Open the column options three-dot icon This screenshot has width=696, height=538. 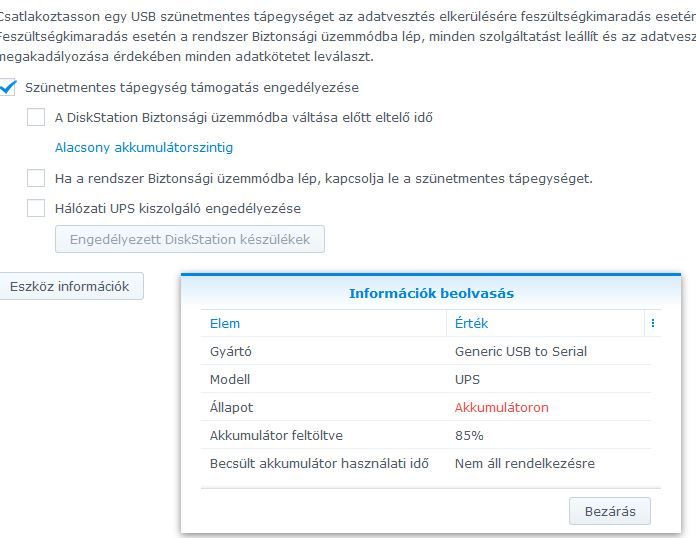click(653, 324)
